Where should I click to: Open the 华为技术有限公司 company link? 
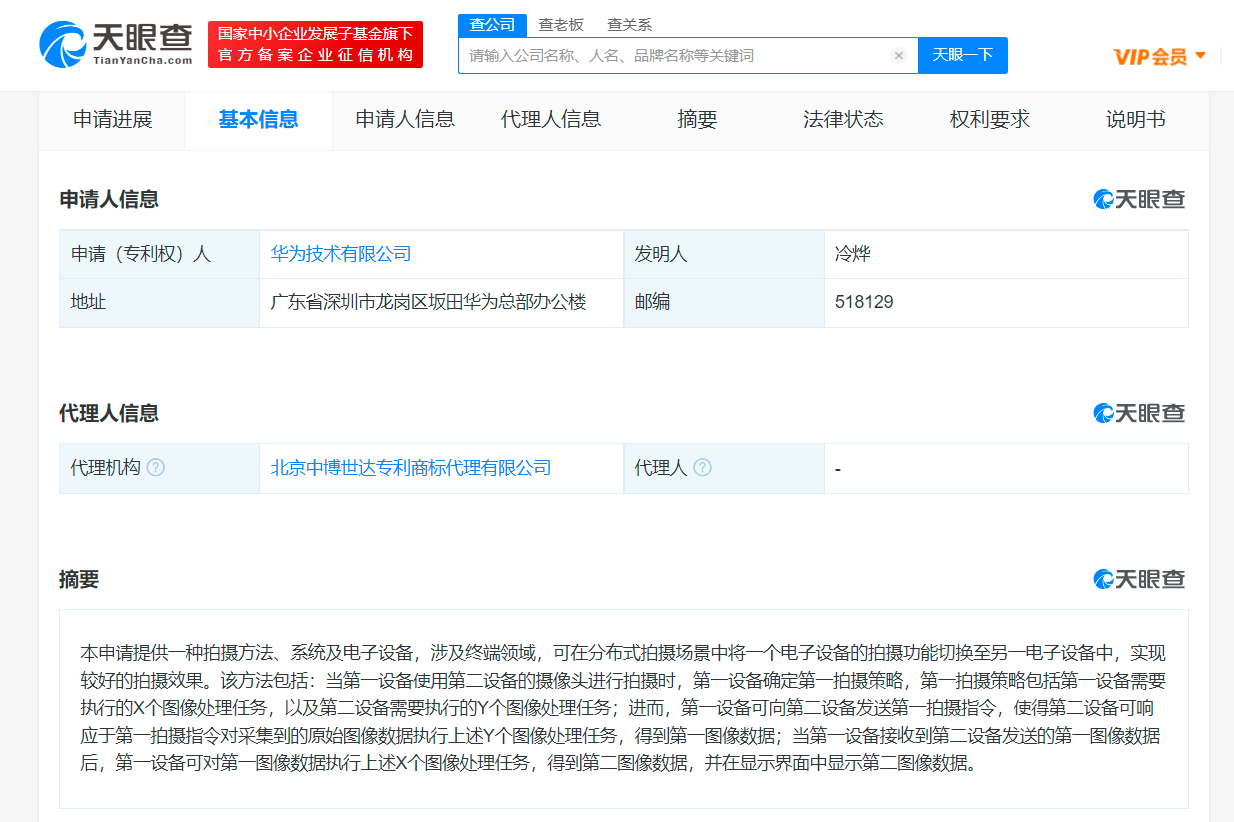pyautogui.click(x=341, y=254)
